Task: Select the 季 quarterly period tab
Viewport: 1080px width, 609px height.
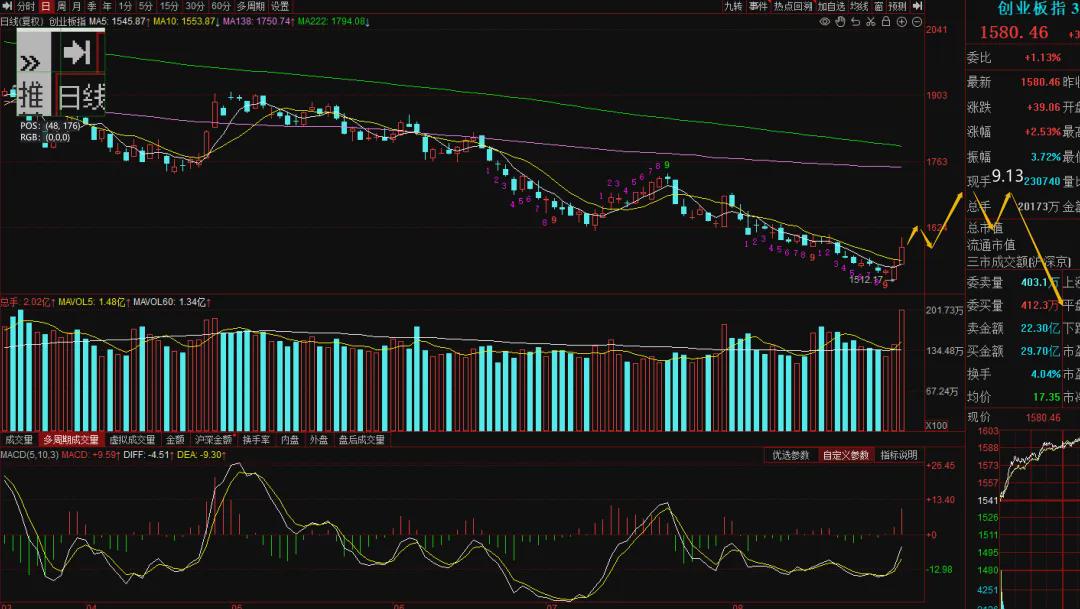Action: click(x=92, y=6)
